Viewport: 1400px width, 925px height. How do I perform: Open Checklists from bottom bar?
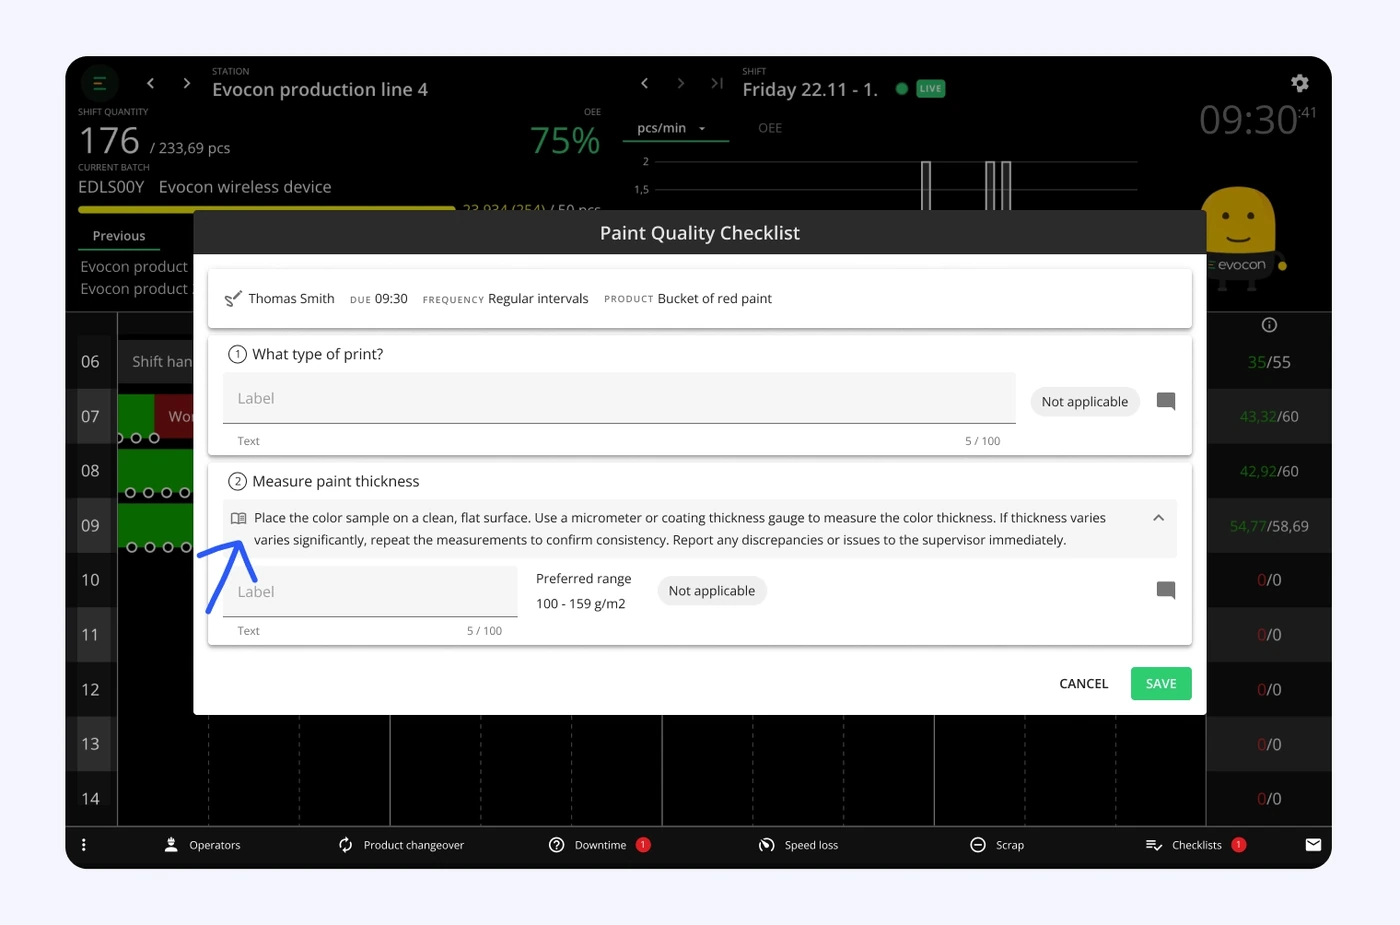pyautogui.click(x=1195, y=845)
